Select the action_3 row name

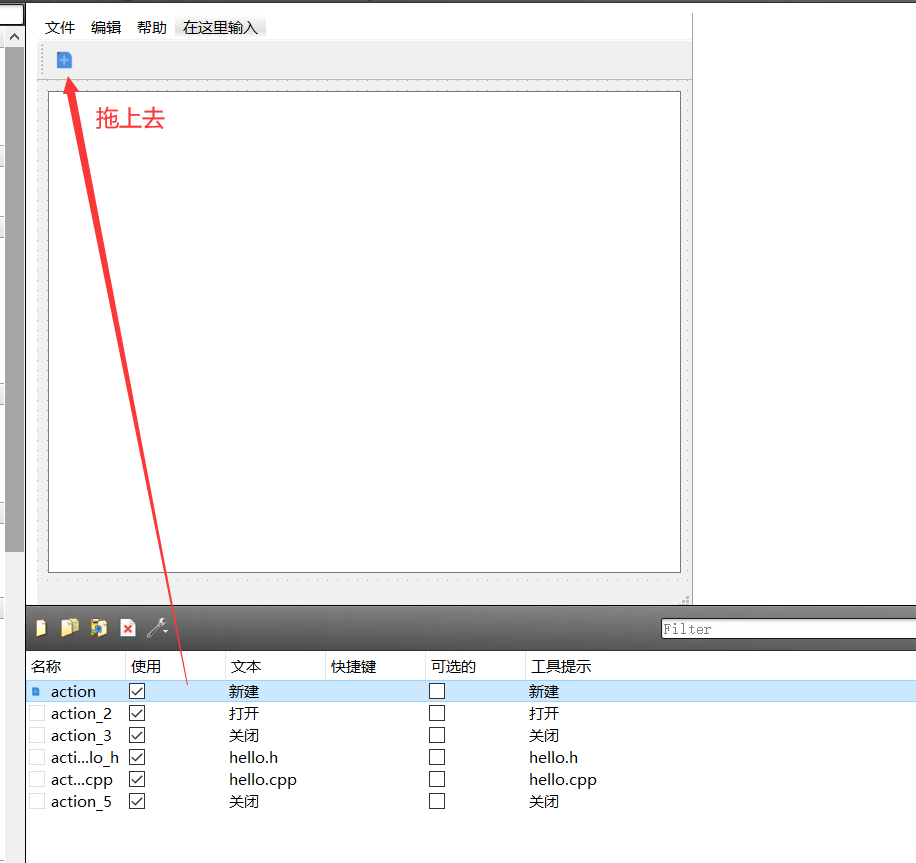tap(81, 736)
